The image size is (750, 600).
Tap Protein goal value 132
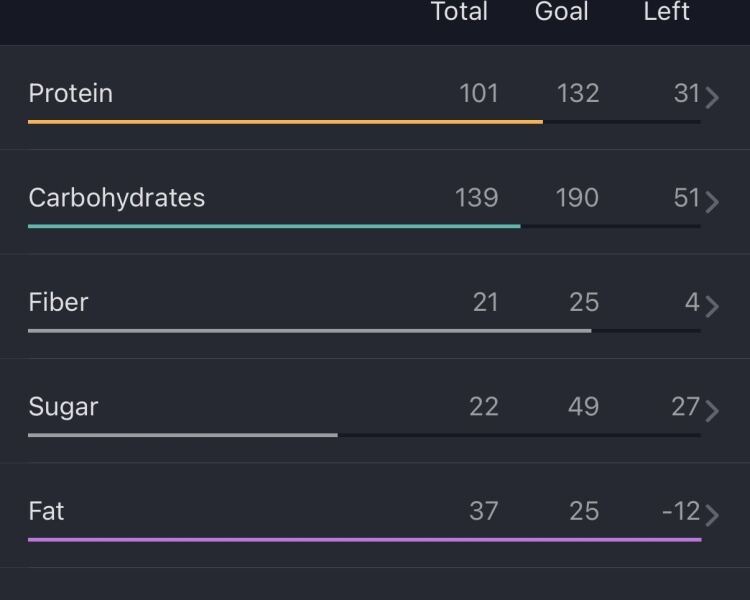tap(578, 93)
